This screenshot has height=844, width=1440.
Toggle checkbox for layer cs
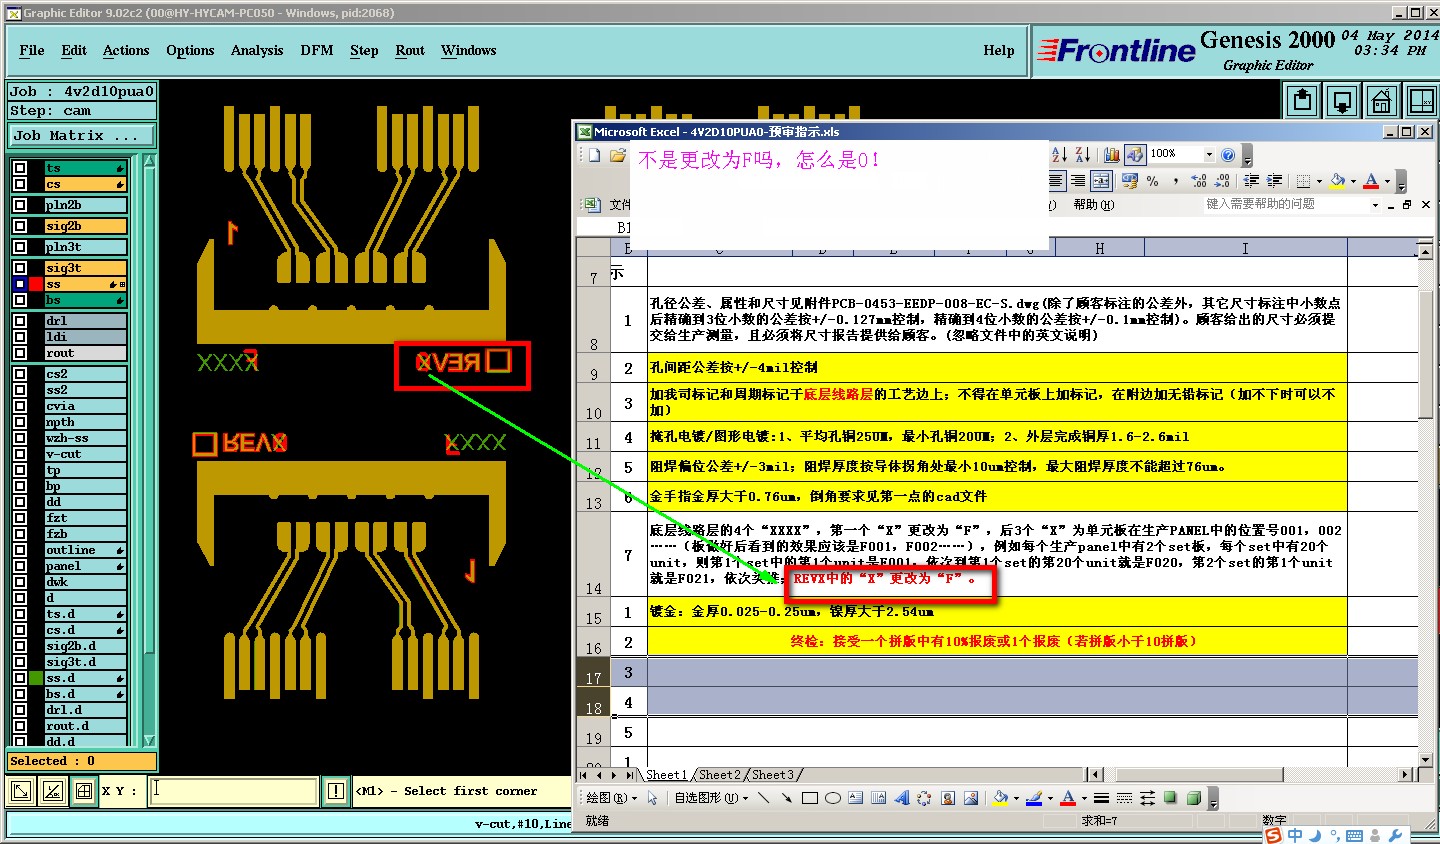click(20, 184)
